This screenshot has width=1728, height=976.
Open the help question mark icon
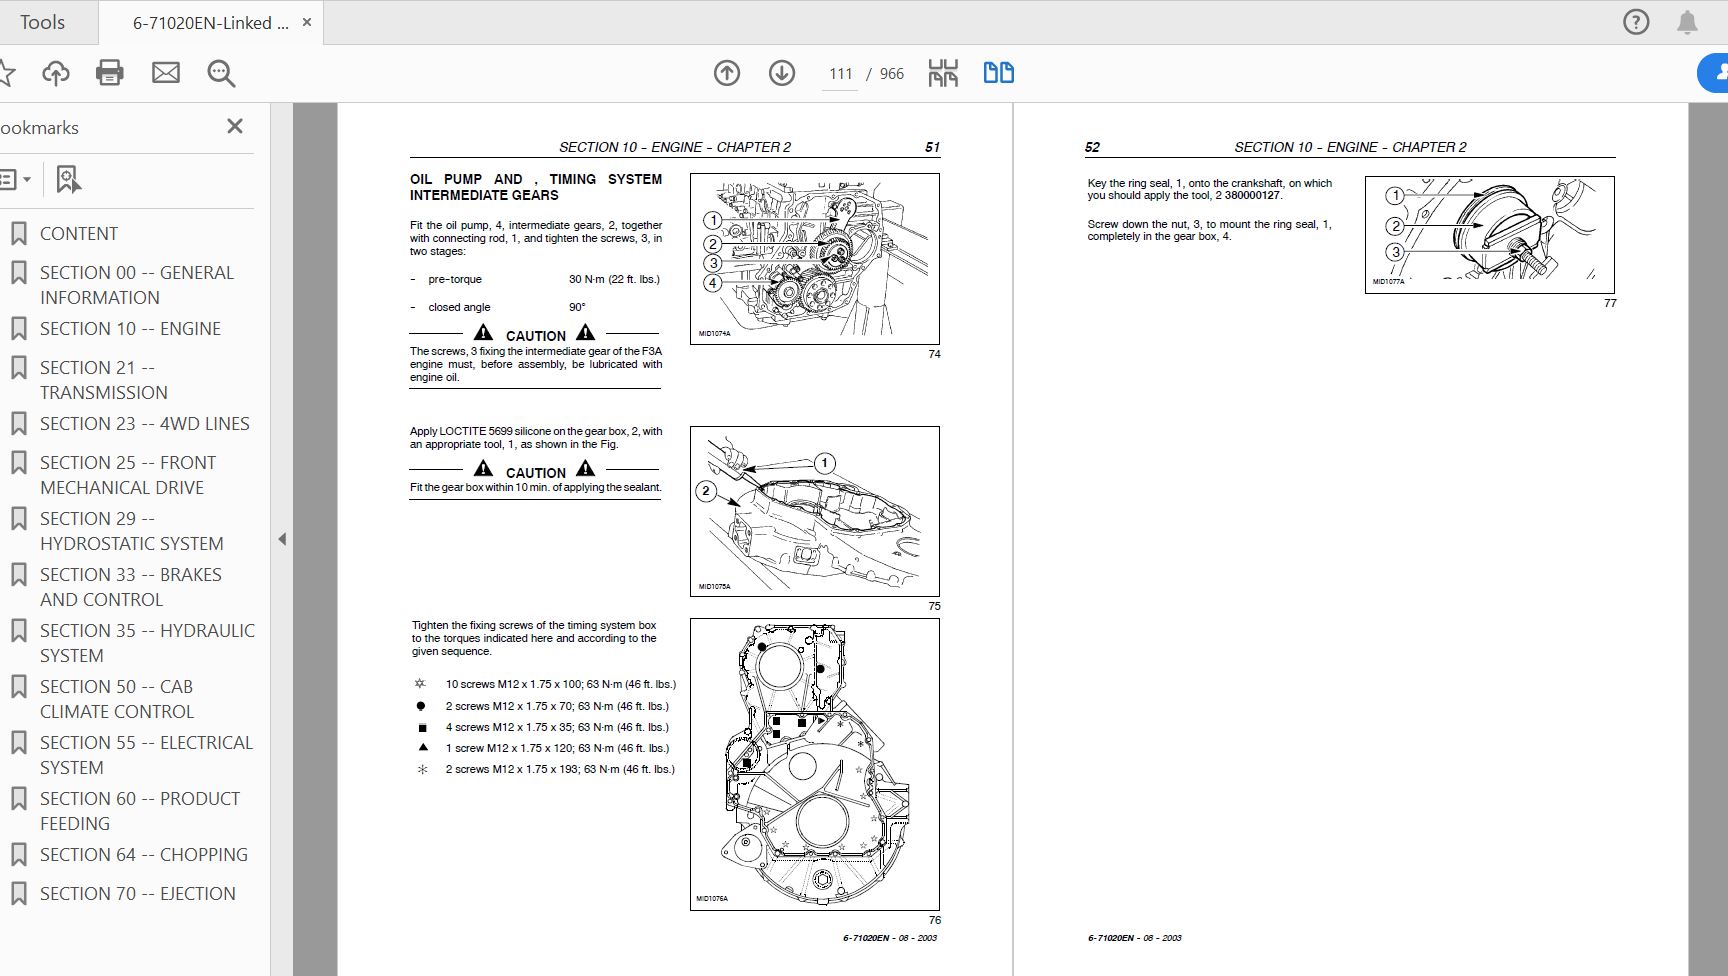point(1636,22)
